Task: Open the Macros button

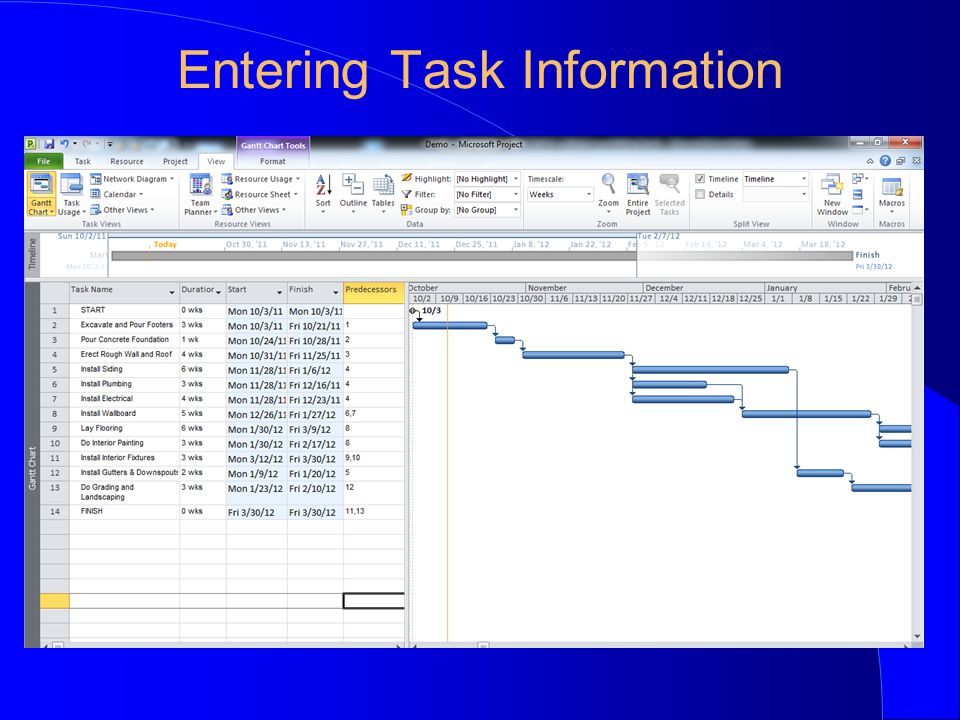Action: (891, 193)
